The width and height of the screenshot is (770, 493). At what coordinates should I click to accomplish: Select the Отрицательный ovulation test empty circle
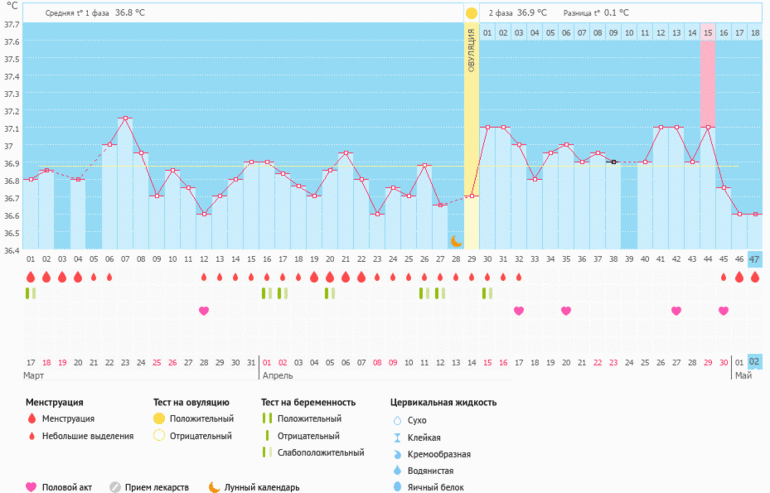158,437
